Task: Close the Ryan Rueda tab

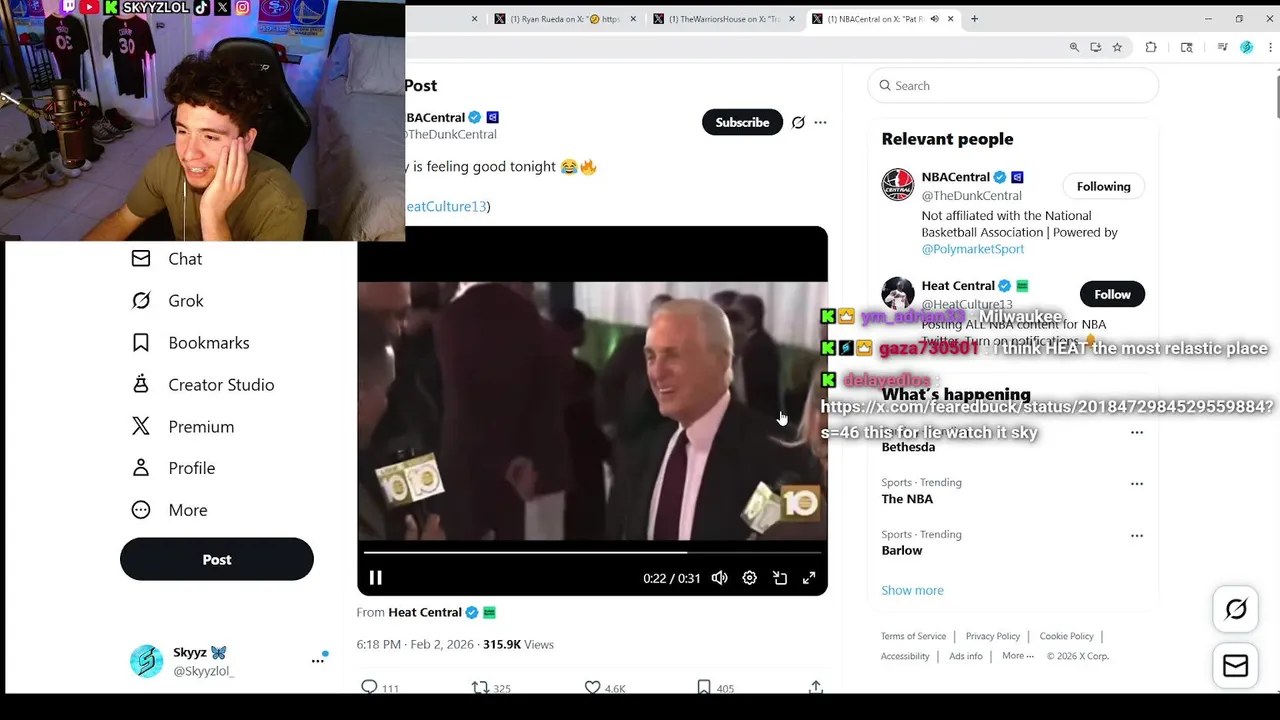Action: tap(633, 19)
